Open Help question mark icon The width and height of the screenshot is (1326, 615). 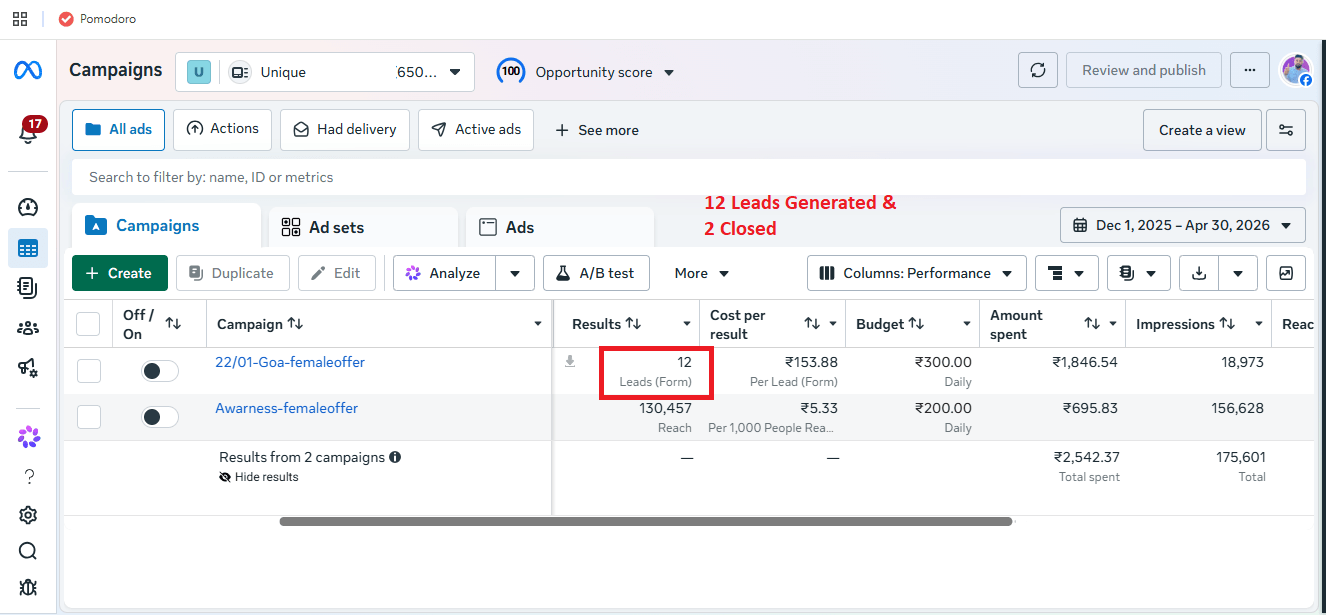click(x=28, y=476)
